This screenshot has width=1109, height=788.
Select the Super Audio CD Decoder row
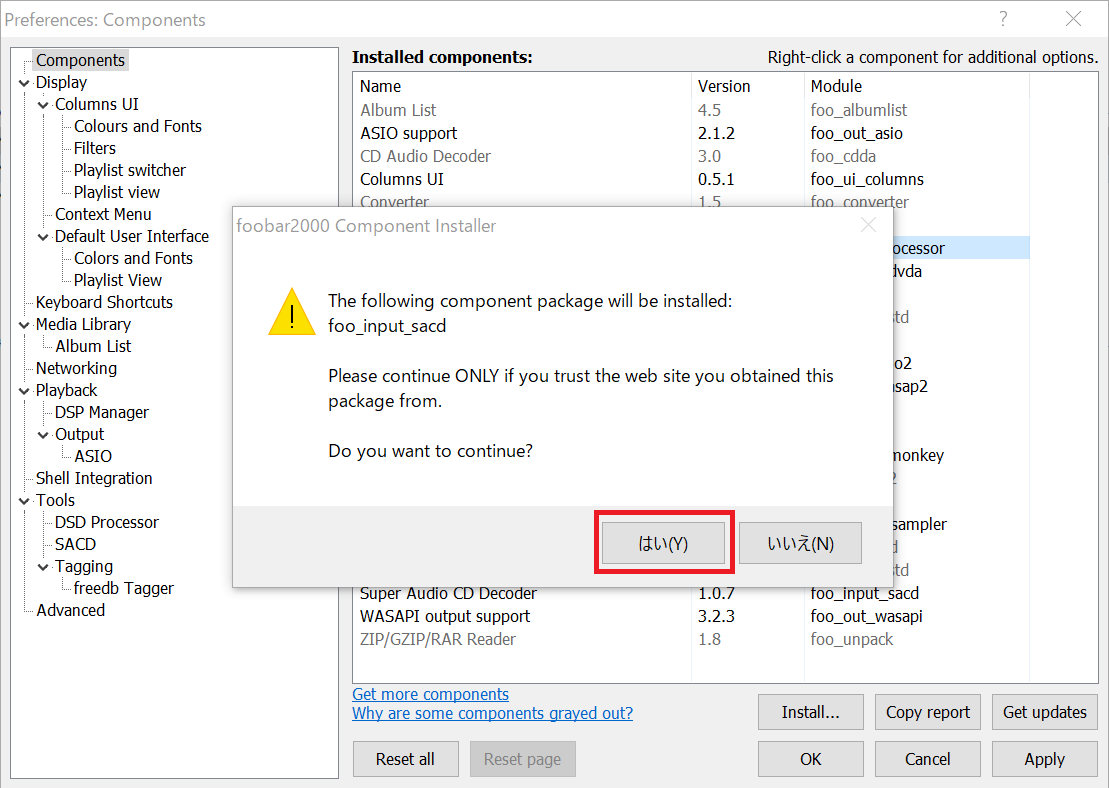tap(691, 593)
